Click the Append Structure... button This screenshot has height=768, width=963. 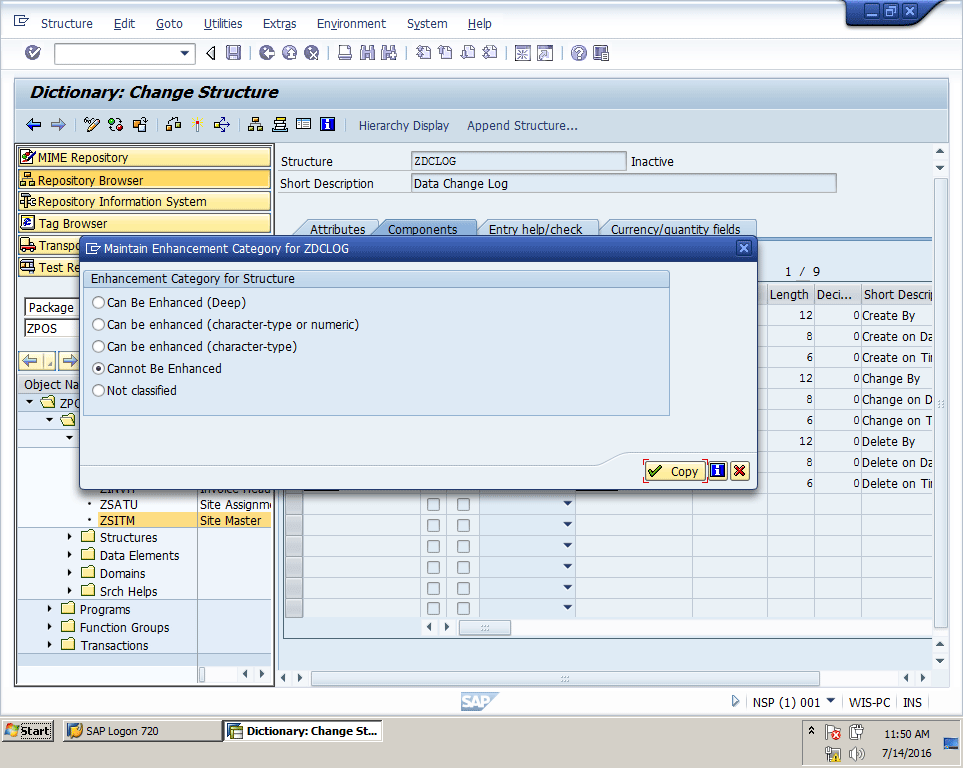point(522,125)
